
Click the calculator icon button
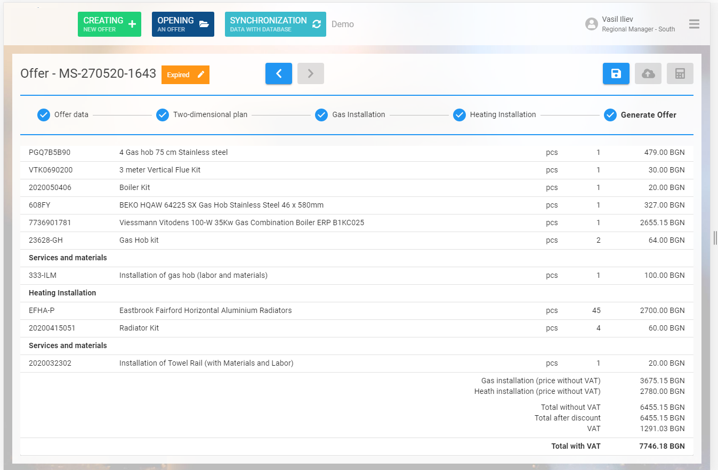pyautogui.click(x=680, y=73)
